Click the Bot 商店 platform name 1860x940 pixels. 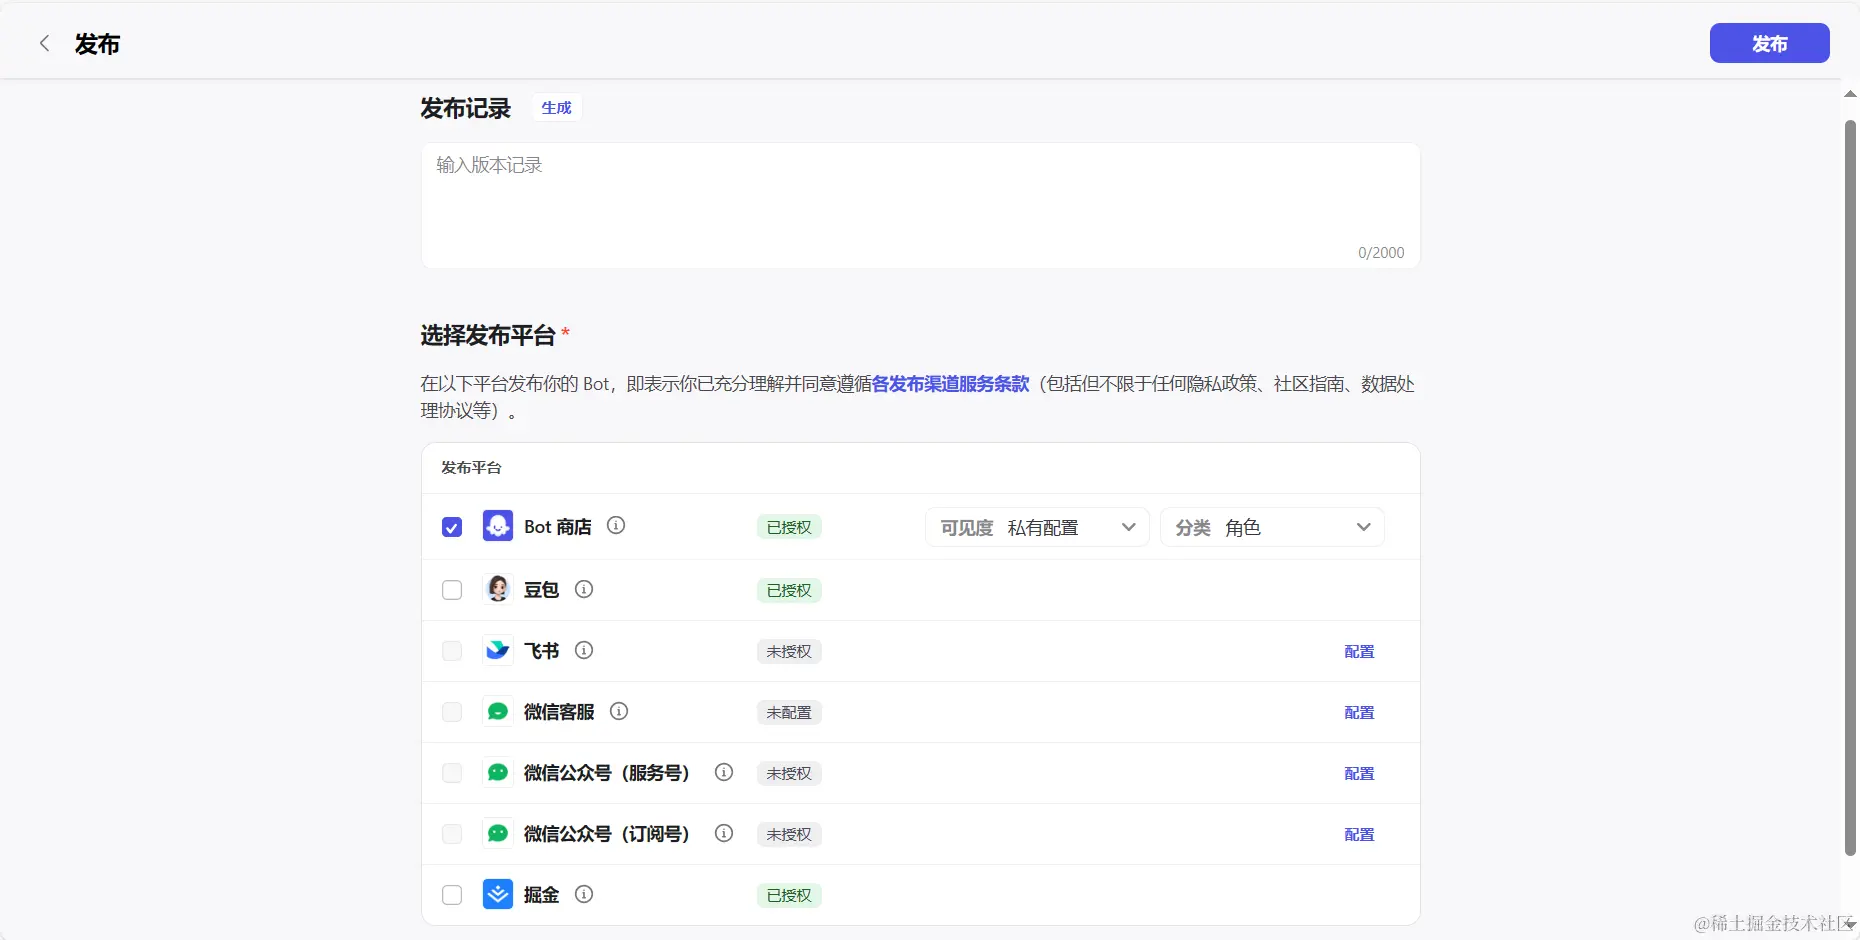pyautogui.click(x=558, y=527)
